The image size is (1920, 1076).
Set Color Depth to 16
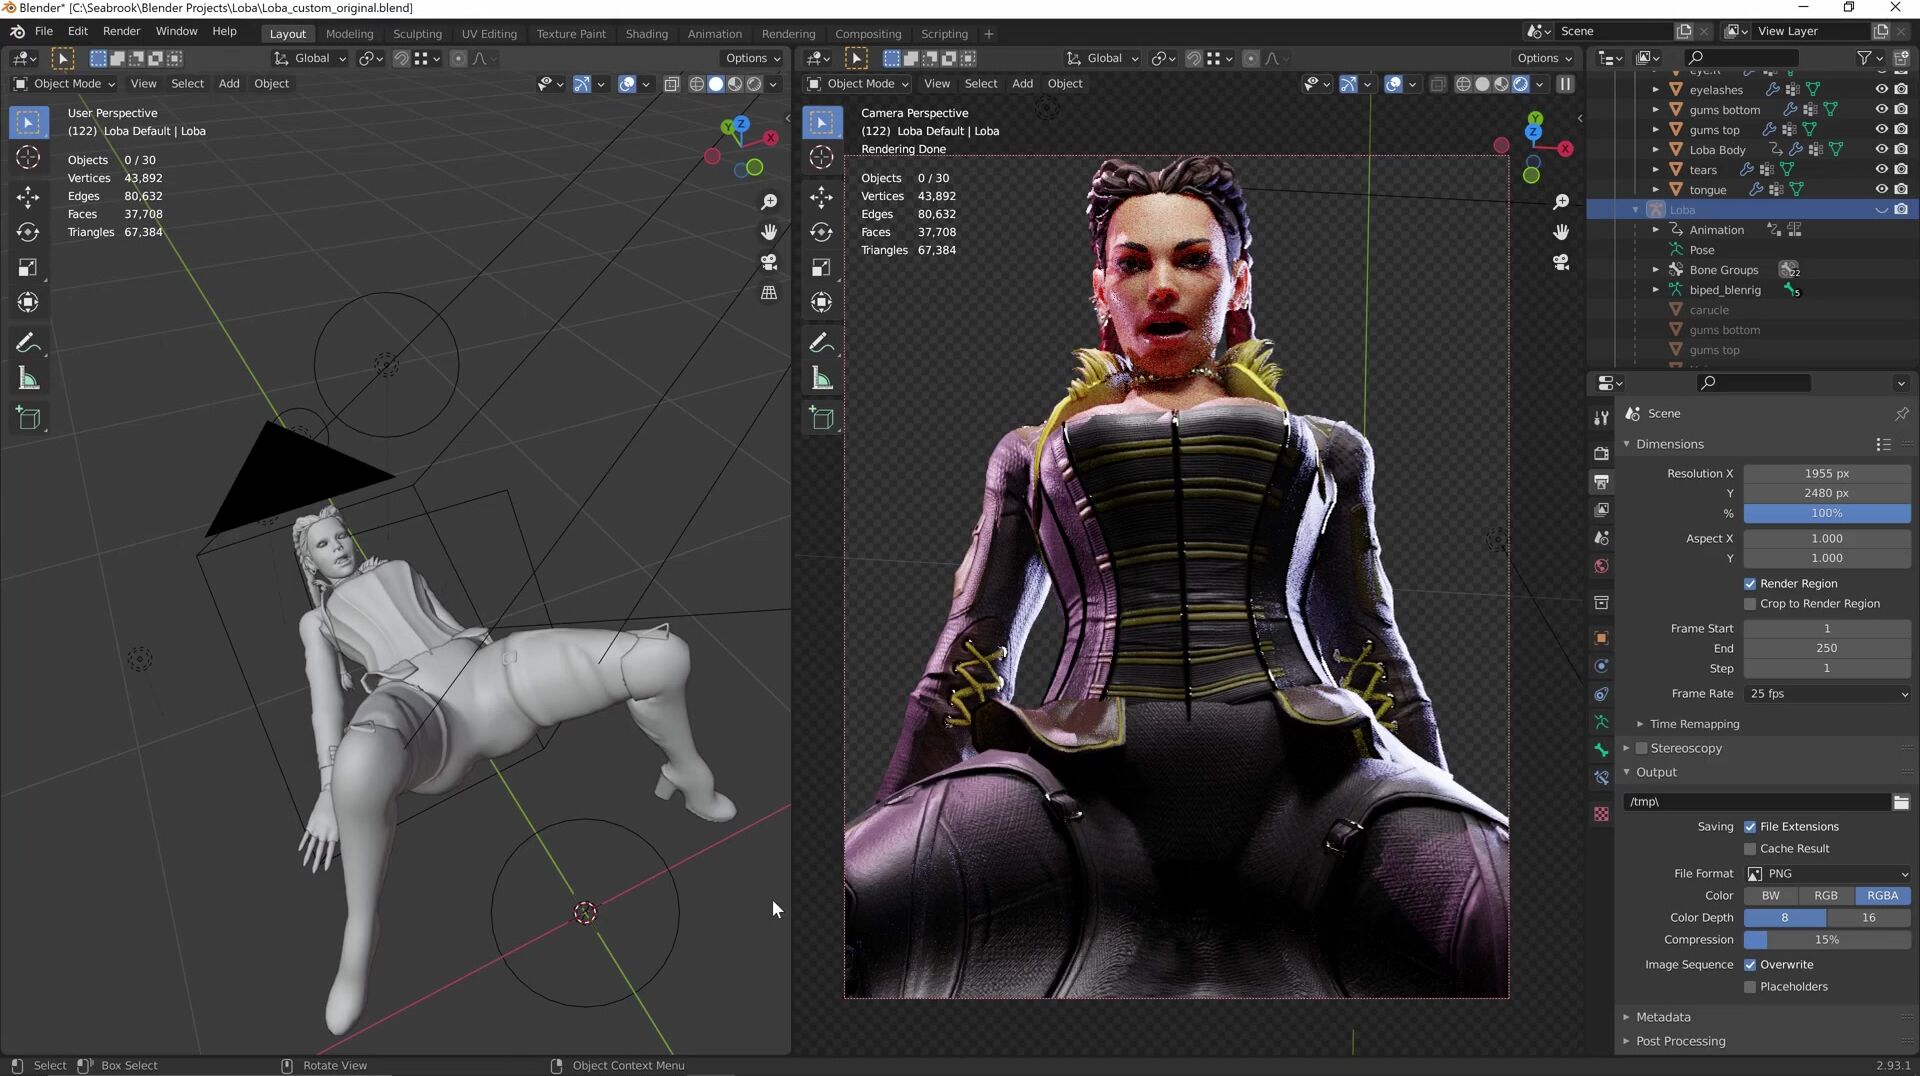point(1868,918)
